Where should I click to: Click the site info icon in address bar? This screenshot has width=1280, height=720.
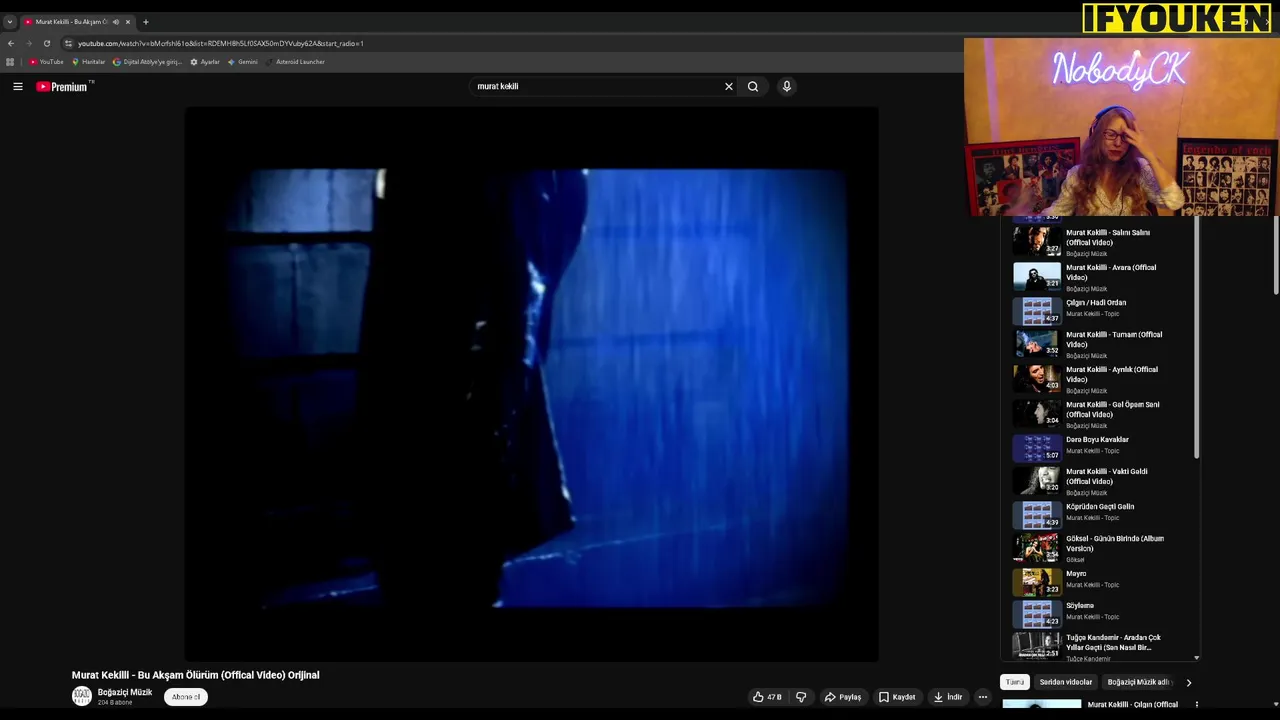click(68, 44)
